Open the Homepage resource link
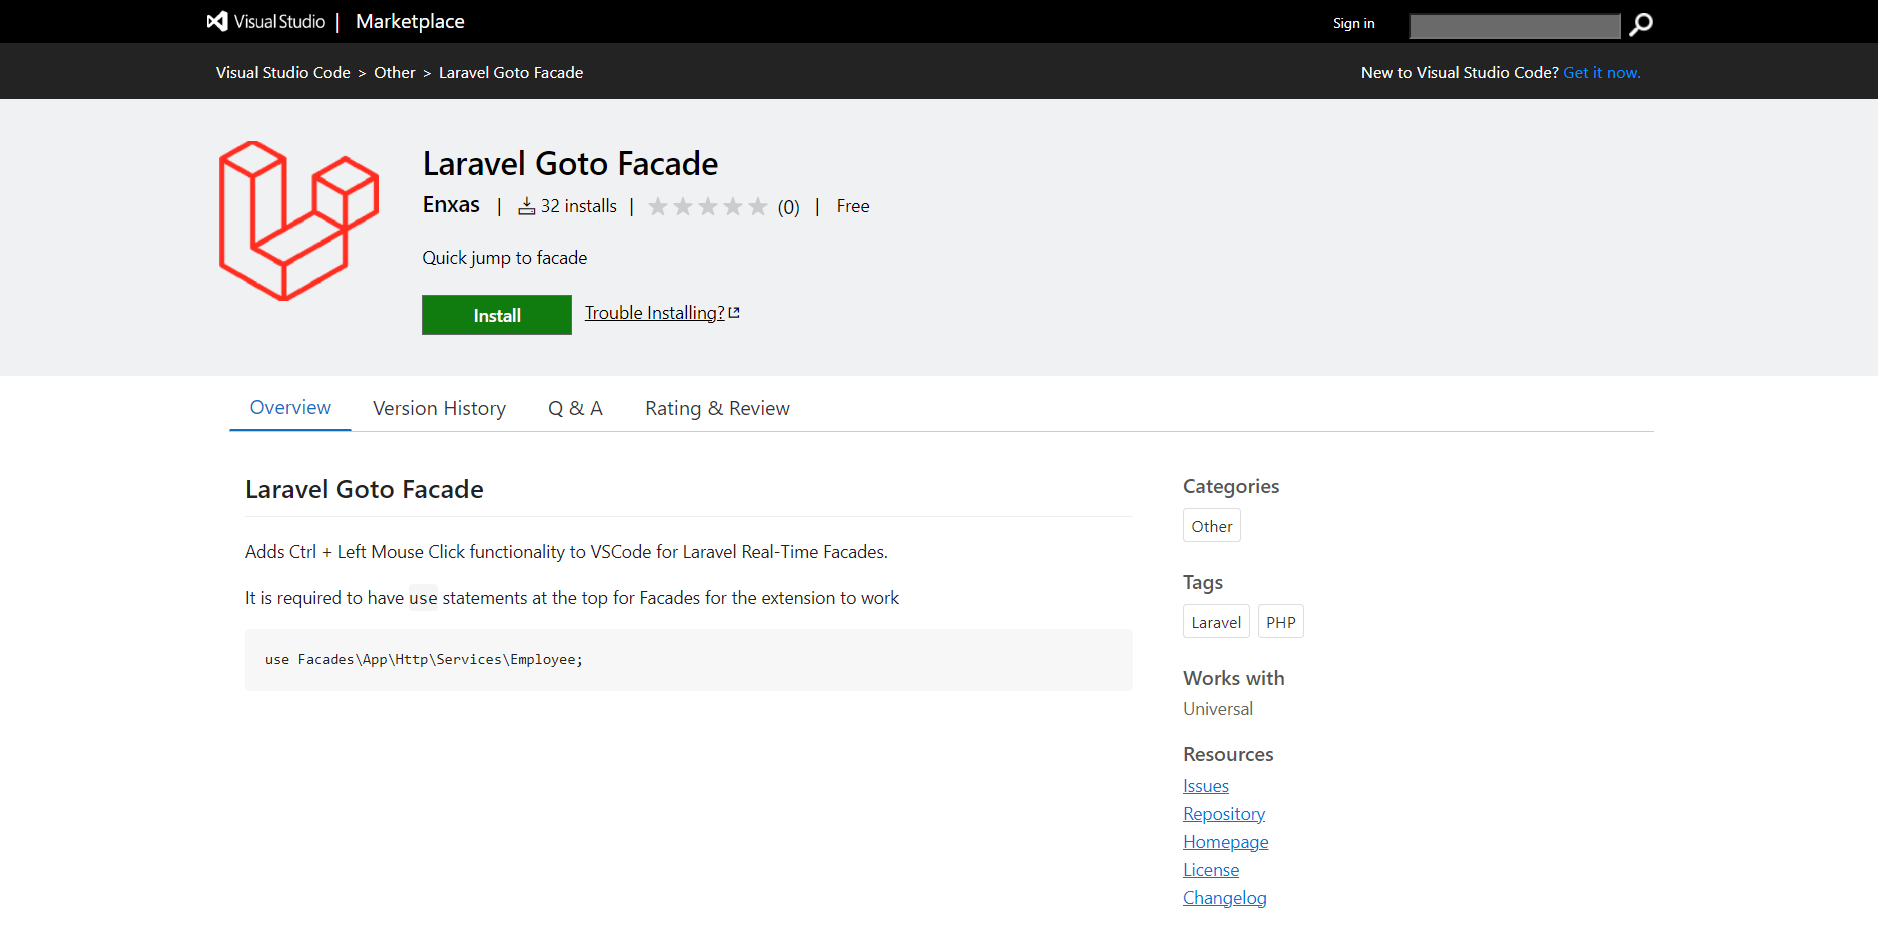 (x=1226, y=842)
